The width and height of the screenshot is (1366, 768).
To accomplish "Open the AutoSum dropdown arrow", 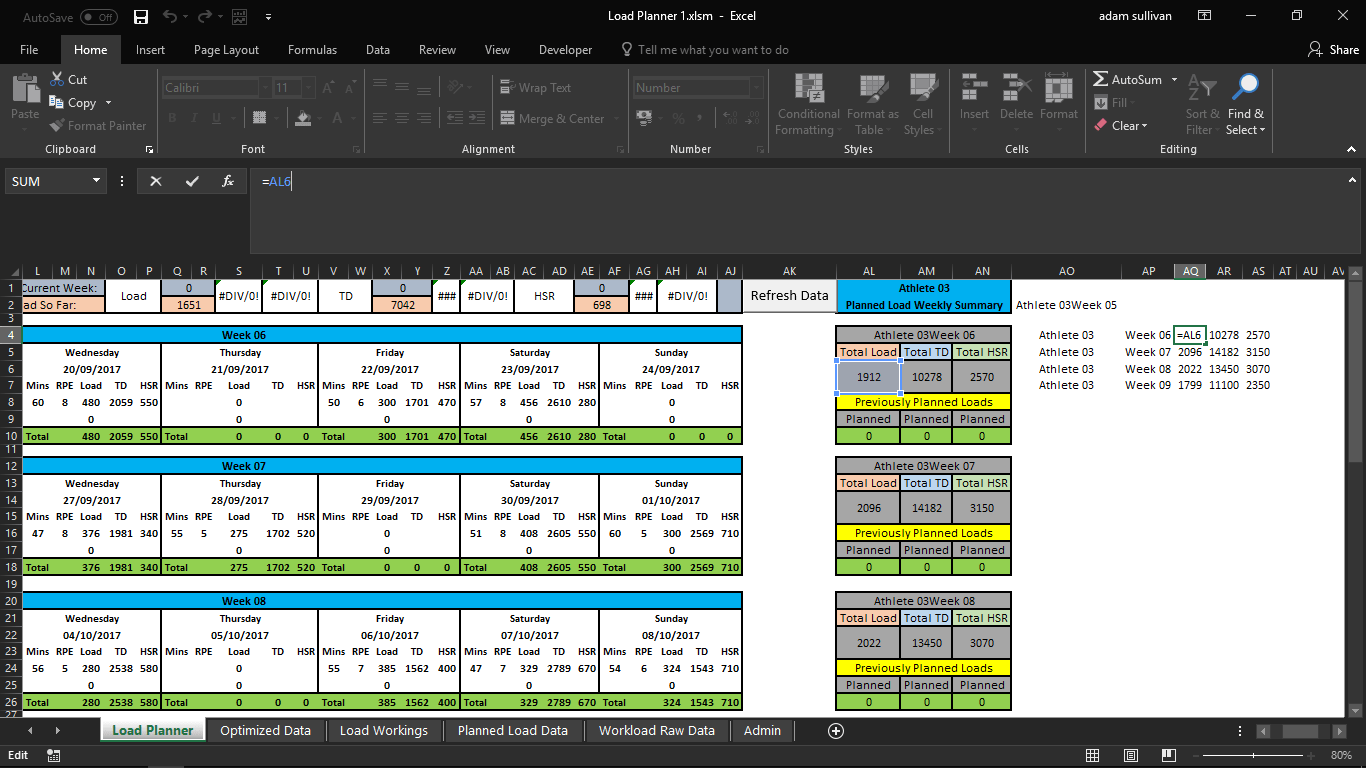I will click(1177, 80).
